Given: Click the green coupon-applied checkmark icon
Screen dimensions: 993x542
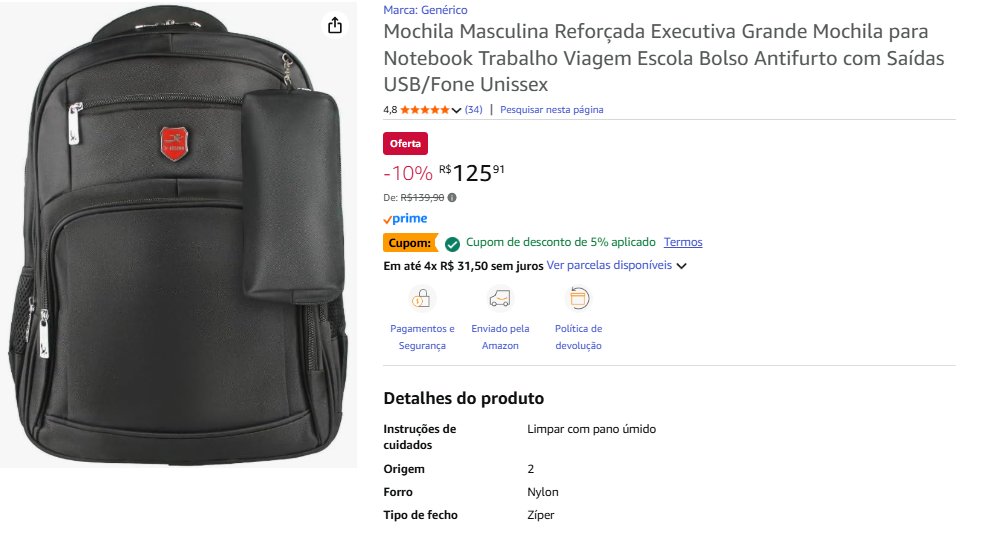Looking at the screenshot, I should [x=452, y=243].
